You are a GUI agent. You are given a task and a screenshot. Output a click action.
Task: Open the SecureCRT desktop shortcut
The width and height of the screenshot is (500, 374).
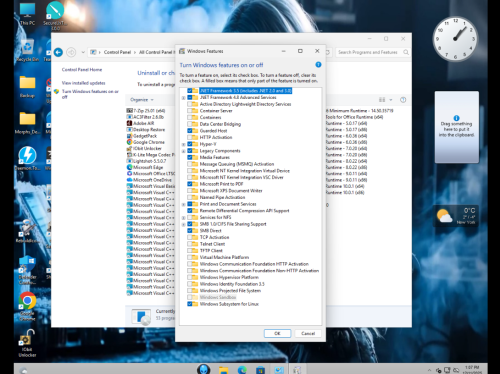55,16
